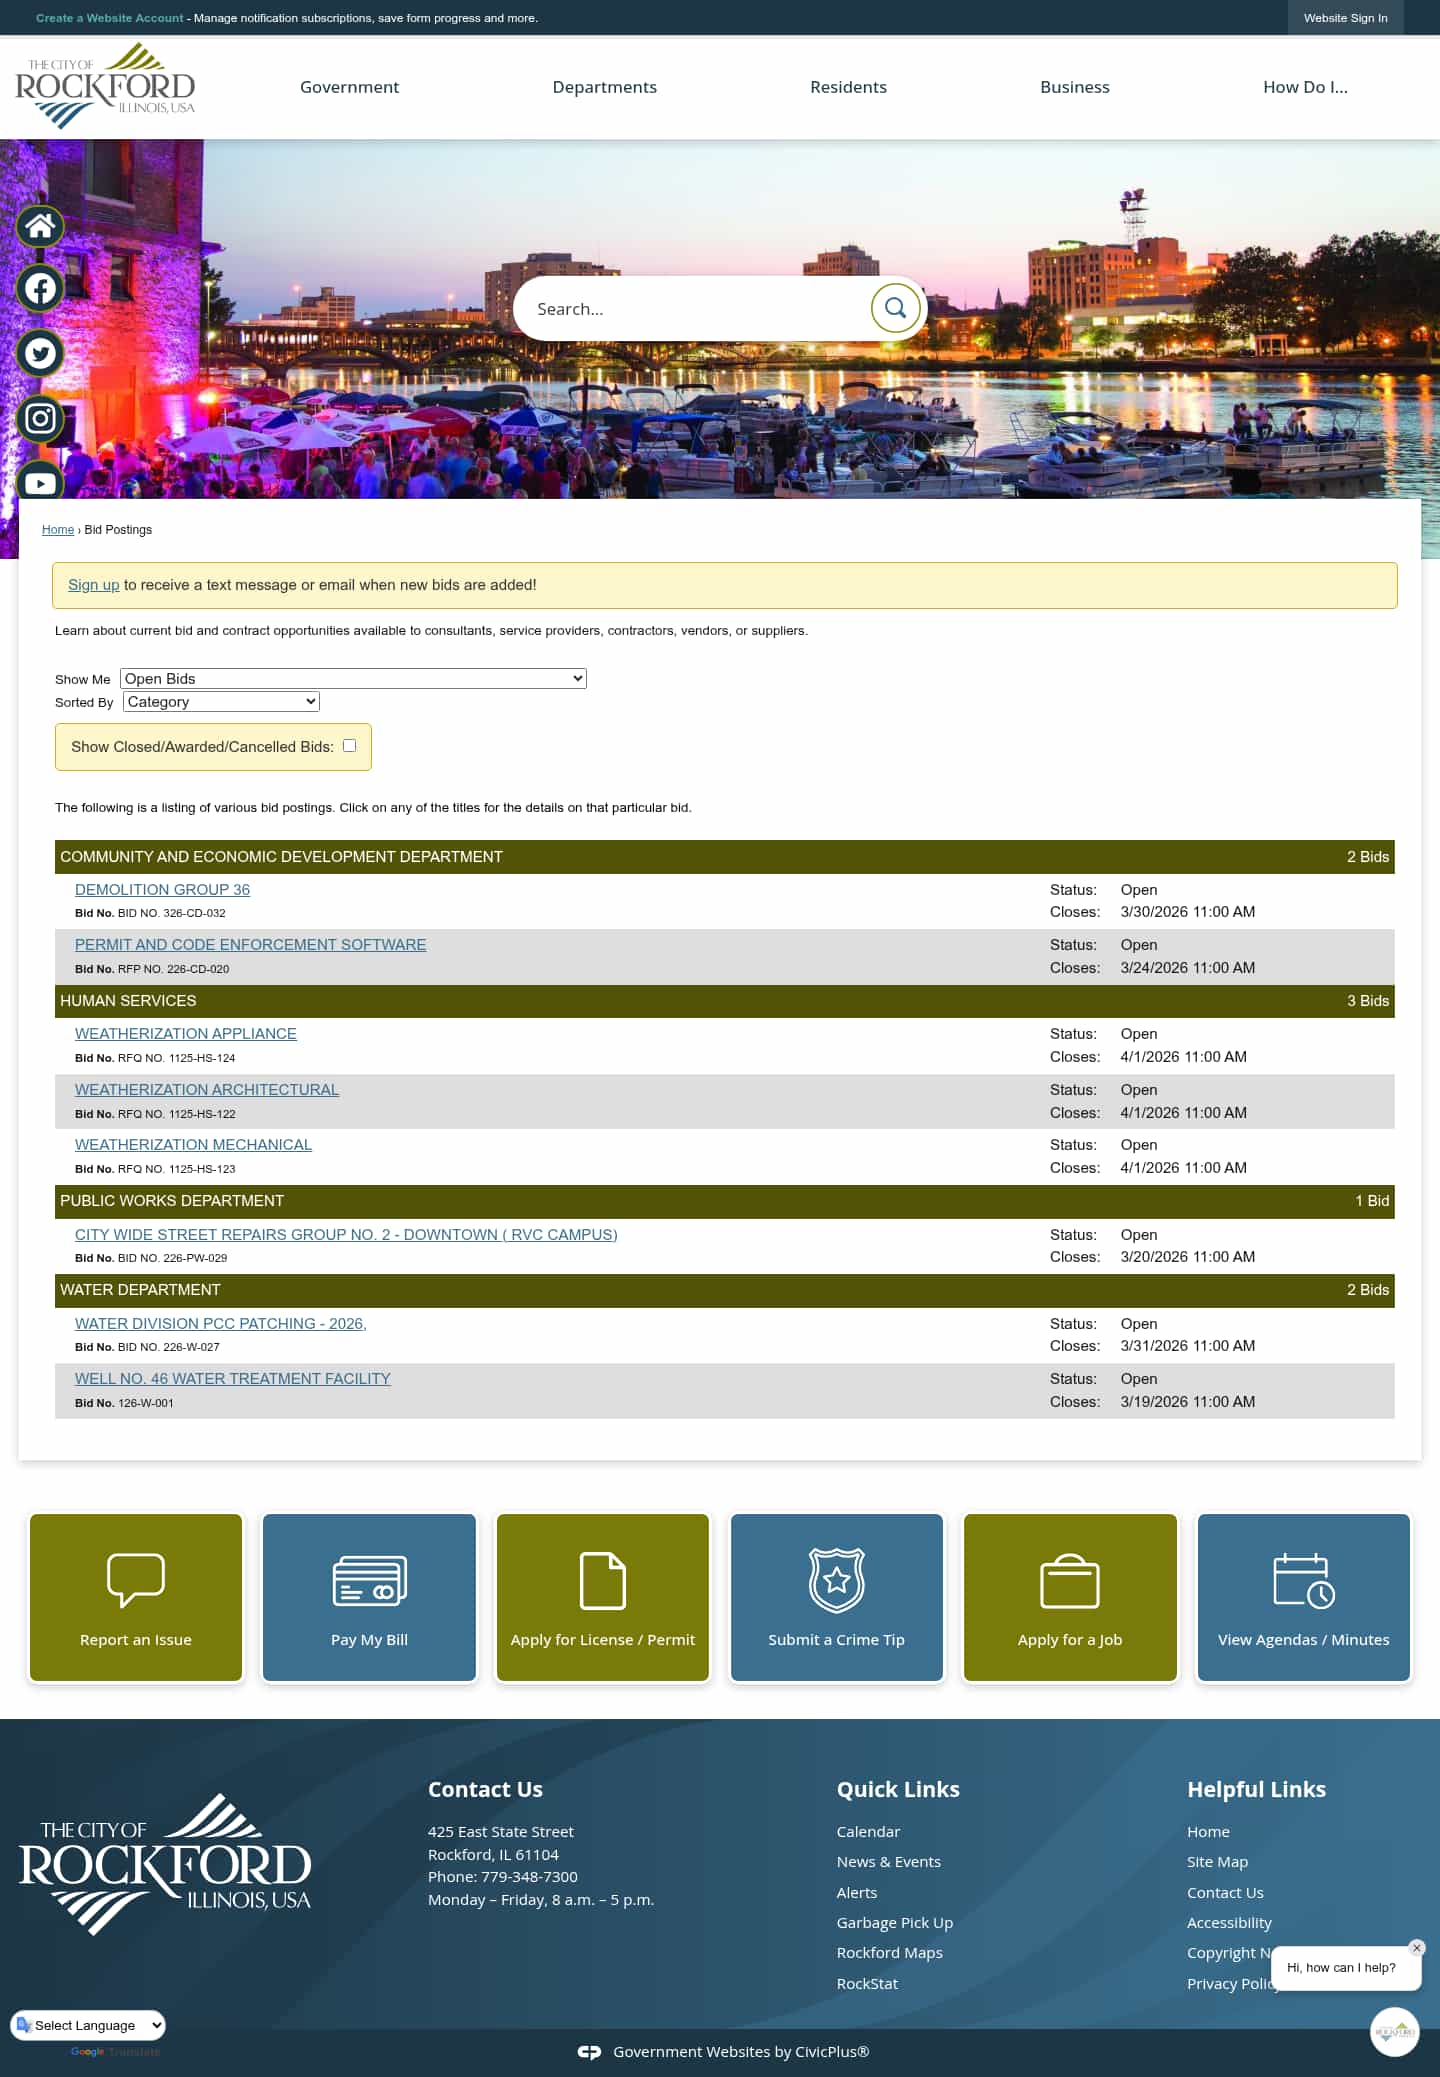Toggle Show Closed/Awarded/Cancelled Bids checkbox

(349, 746)
